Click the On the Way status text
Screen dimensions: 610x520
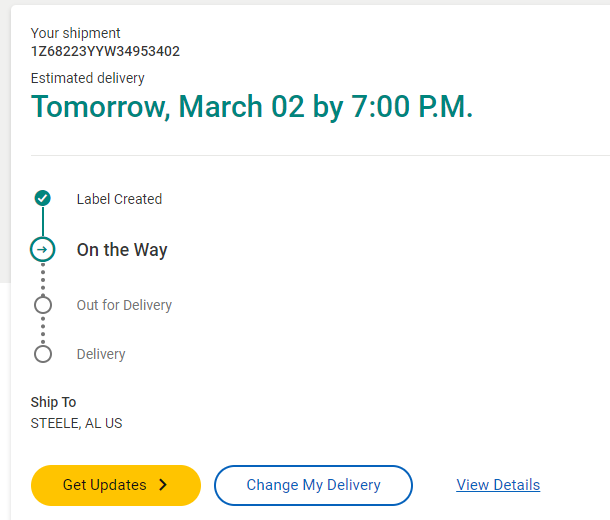pos(122,250)
